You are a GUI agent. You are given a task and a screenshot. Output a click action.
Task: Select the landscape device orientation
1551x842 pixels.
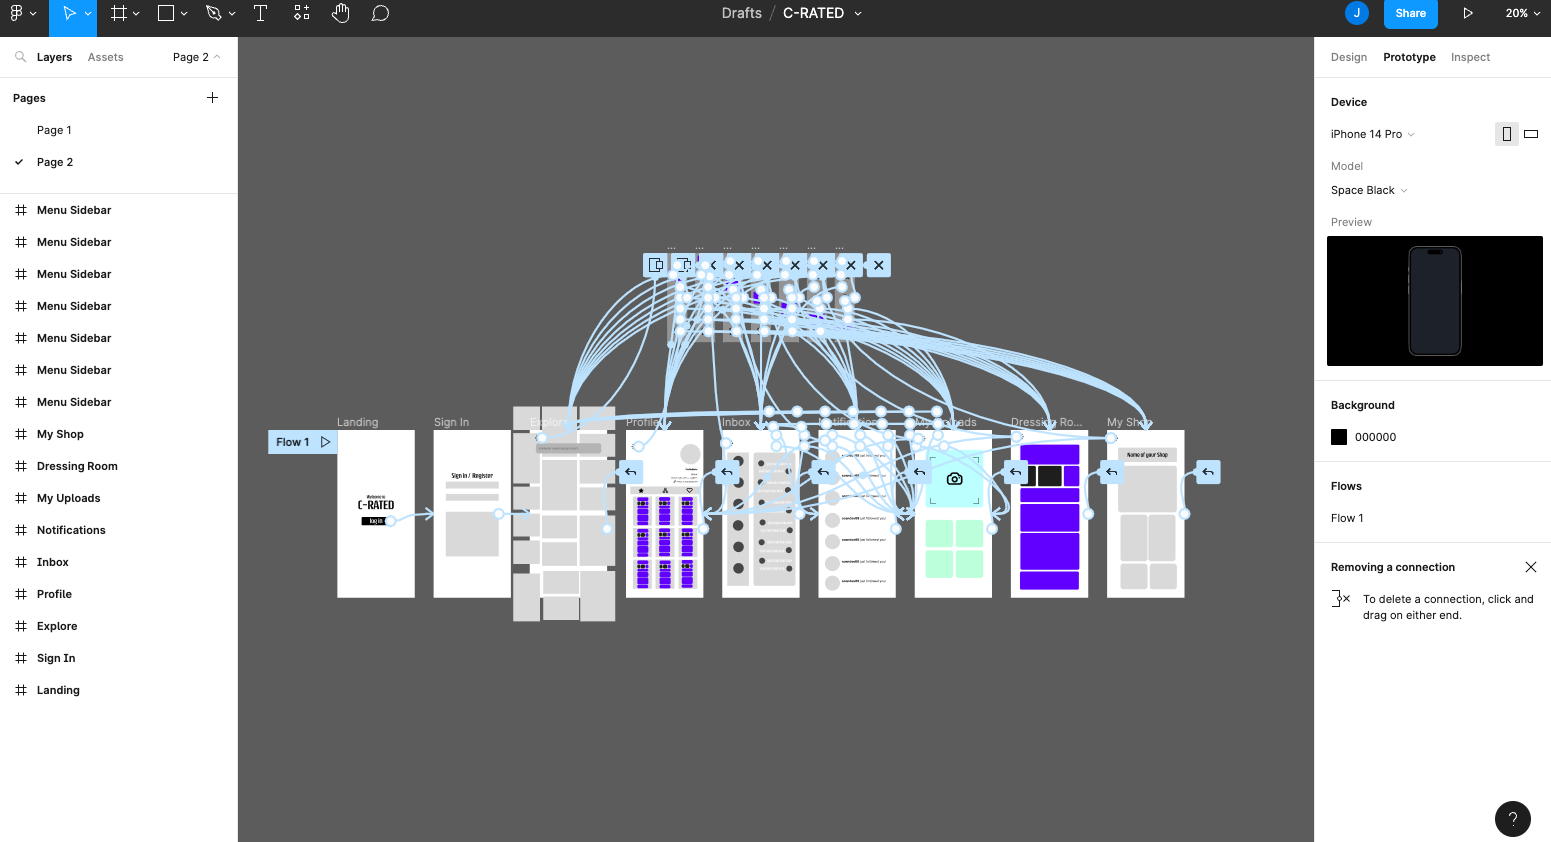tap(1531, 134)
